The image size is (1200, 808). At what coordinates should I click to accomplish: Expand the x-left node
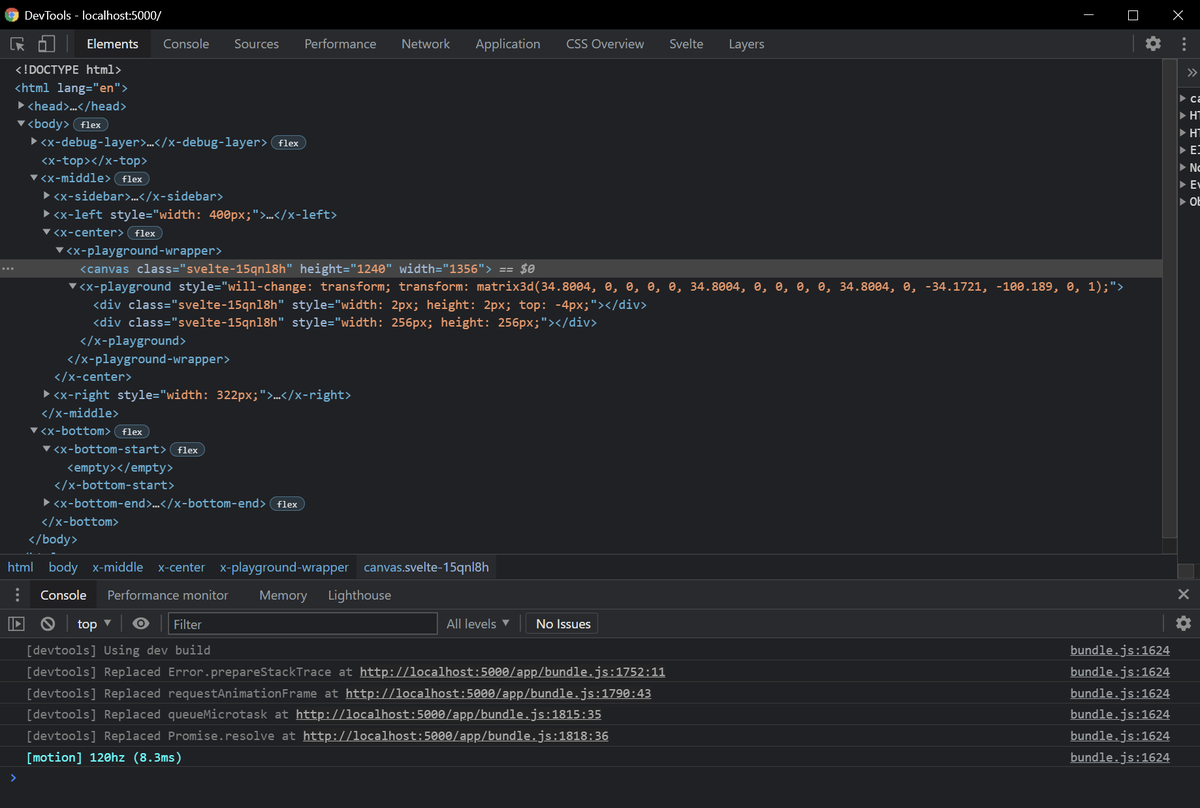[x=47, y=214]
